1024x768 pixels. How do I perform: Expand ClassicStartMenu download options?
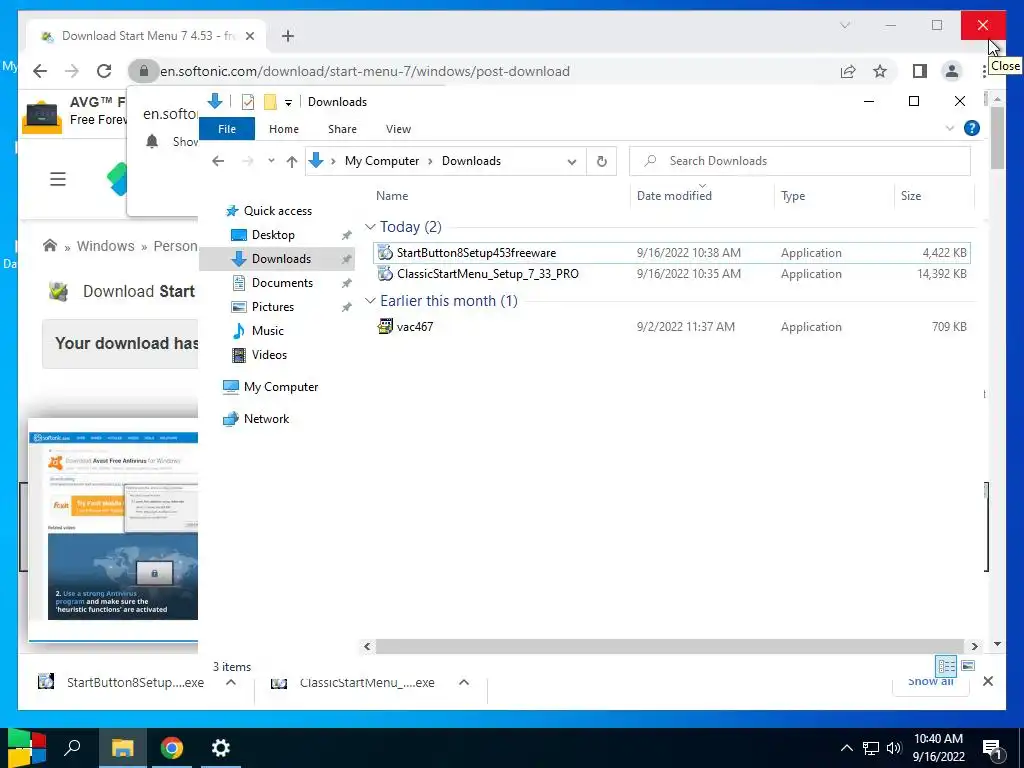[x=464, y=682]
